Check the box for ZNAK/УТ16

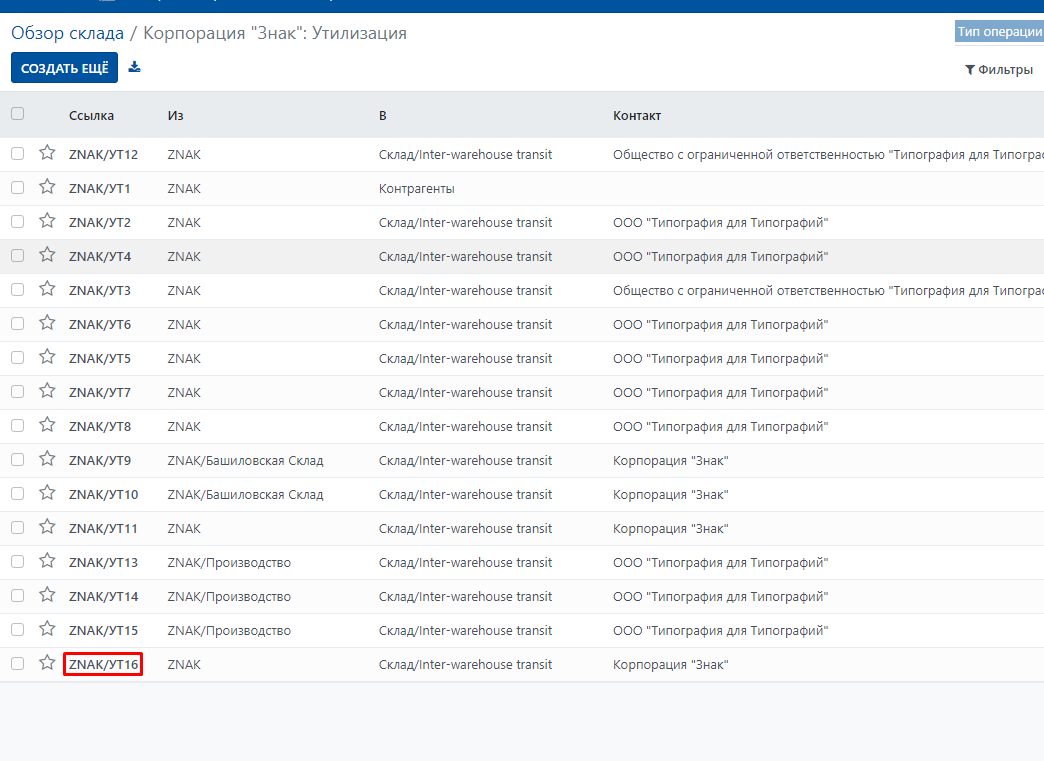(17, 664)
